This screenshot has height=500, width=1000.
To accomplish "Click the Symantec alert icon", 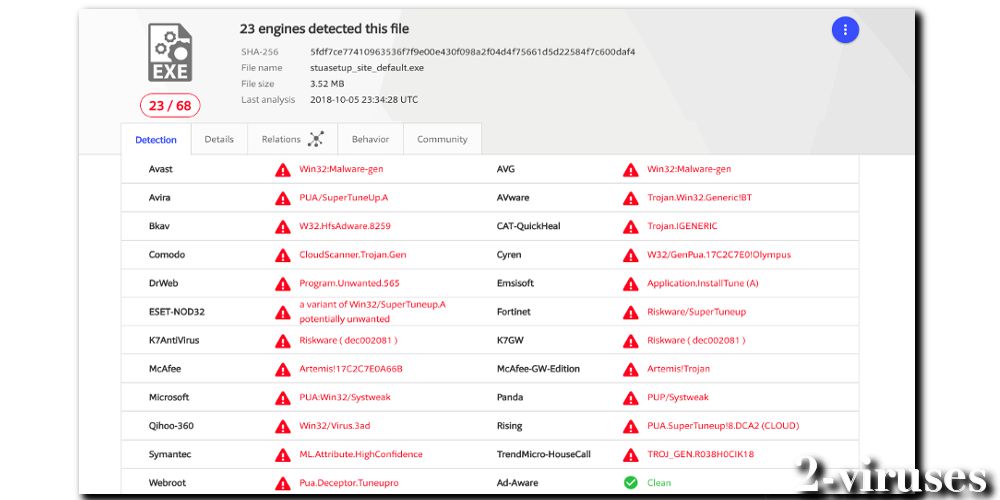I will (x=283, y=455).
